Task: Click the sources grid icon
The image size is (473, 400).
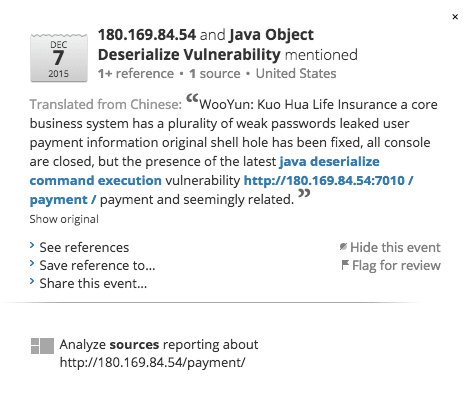Action: tap(42, 346)
